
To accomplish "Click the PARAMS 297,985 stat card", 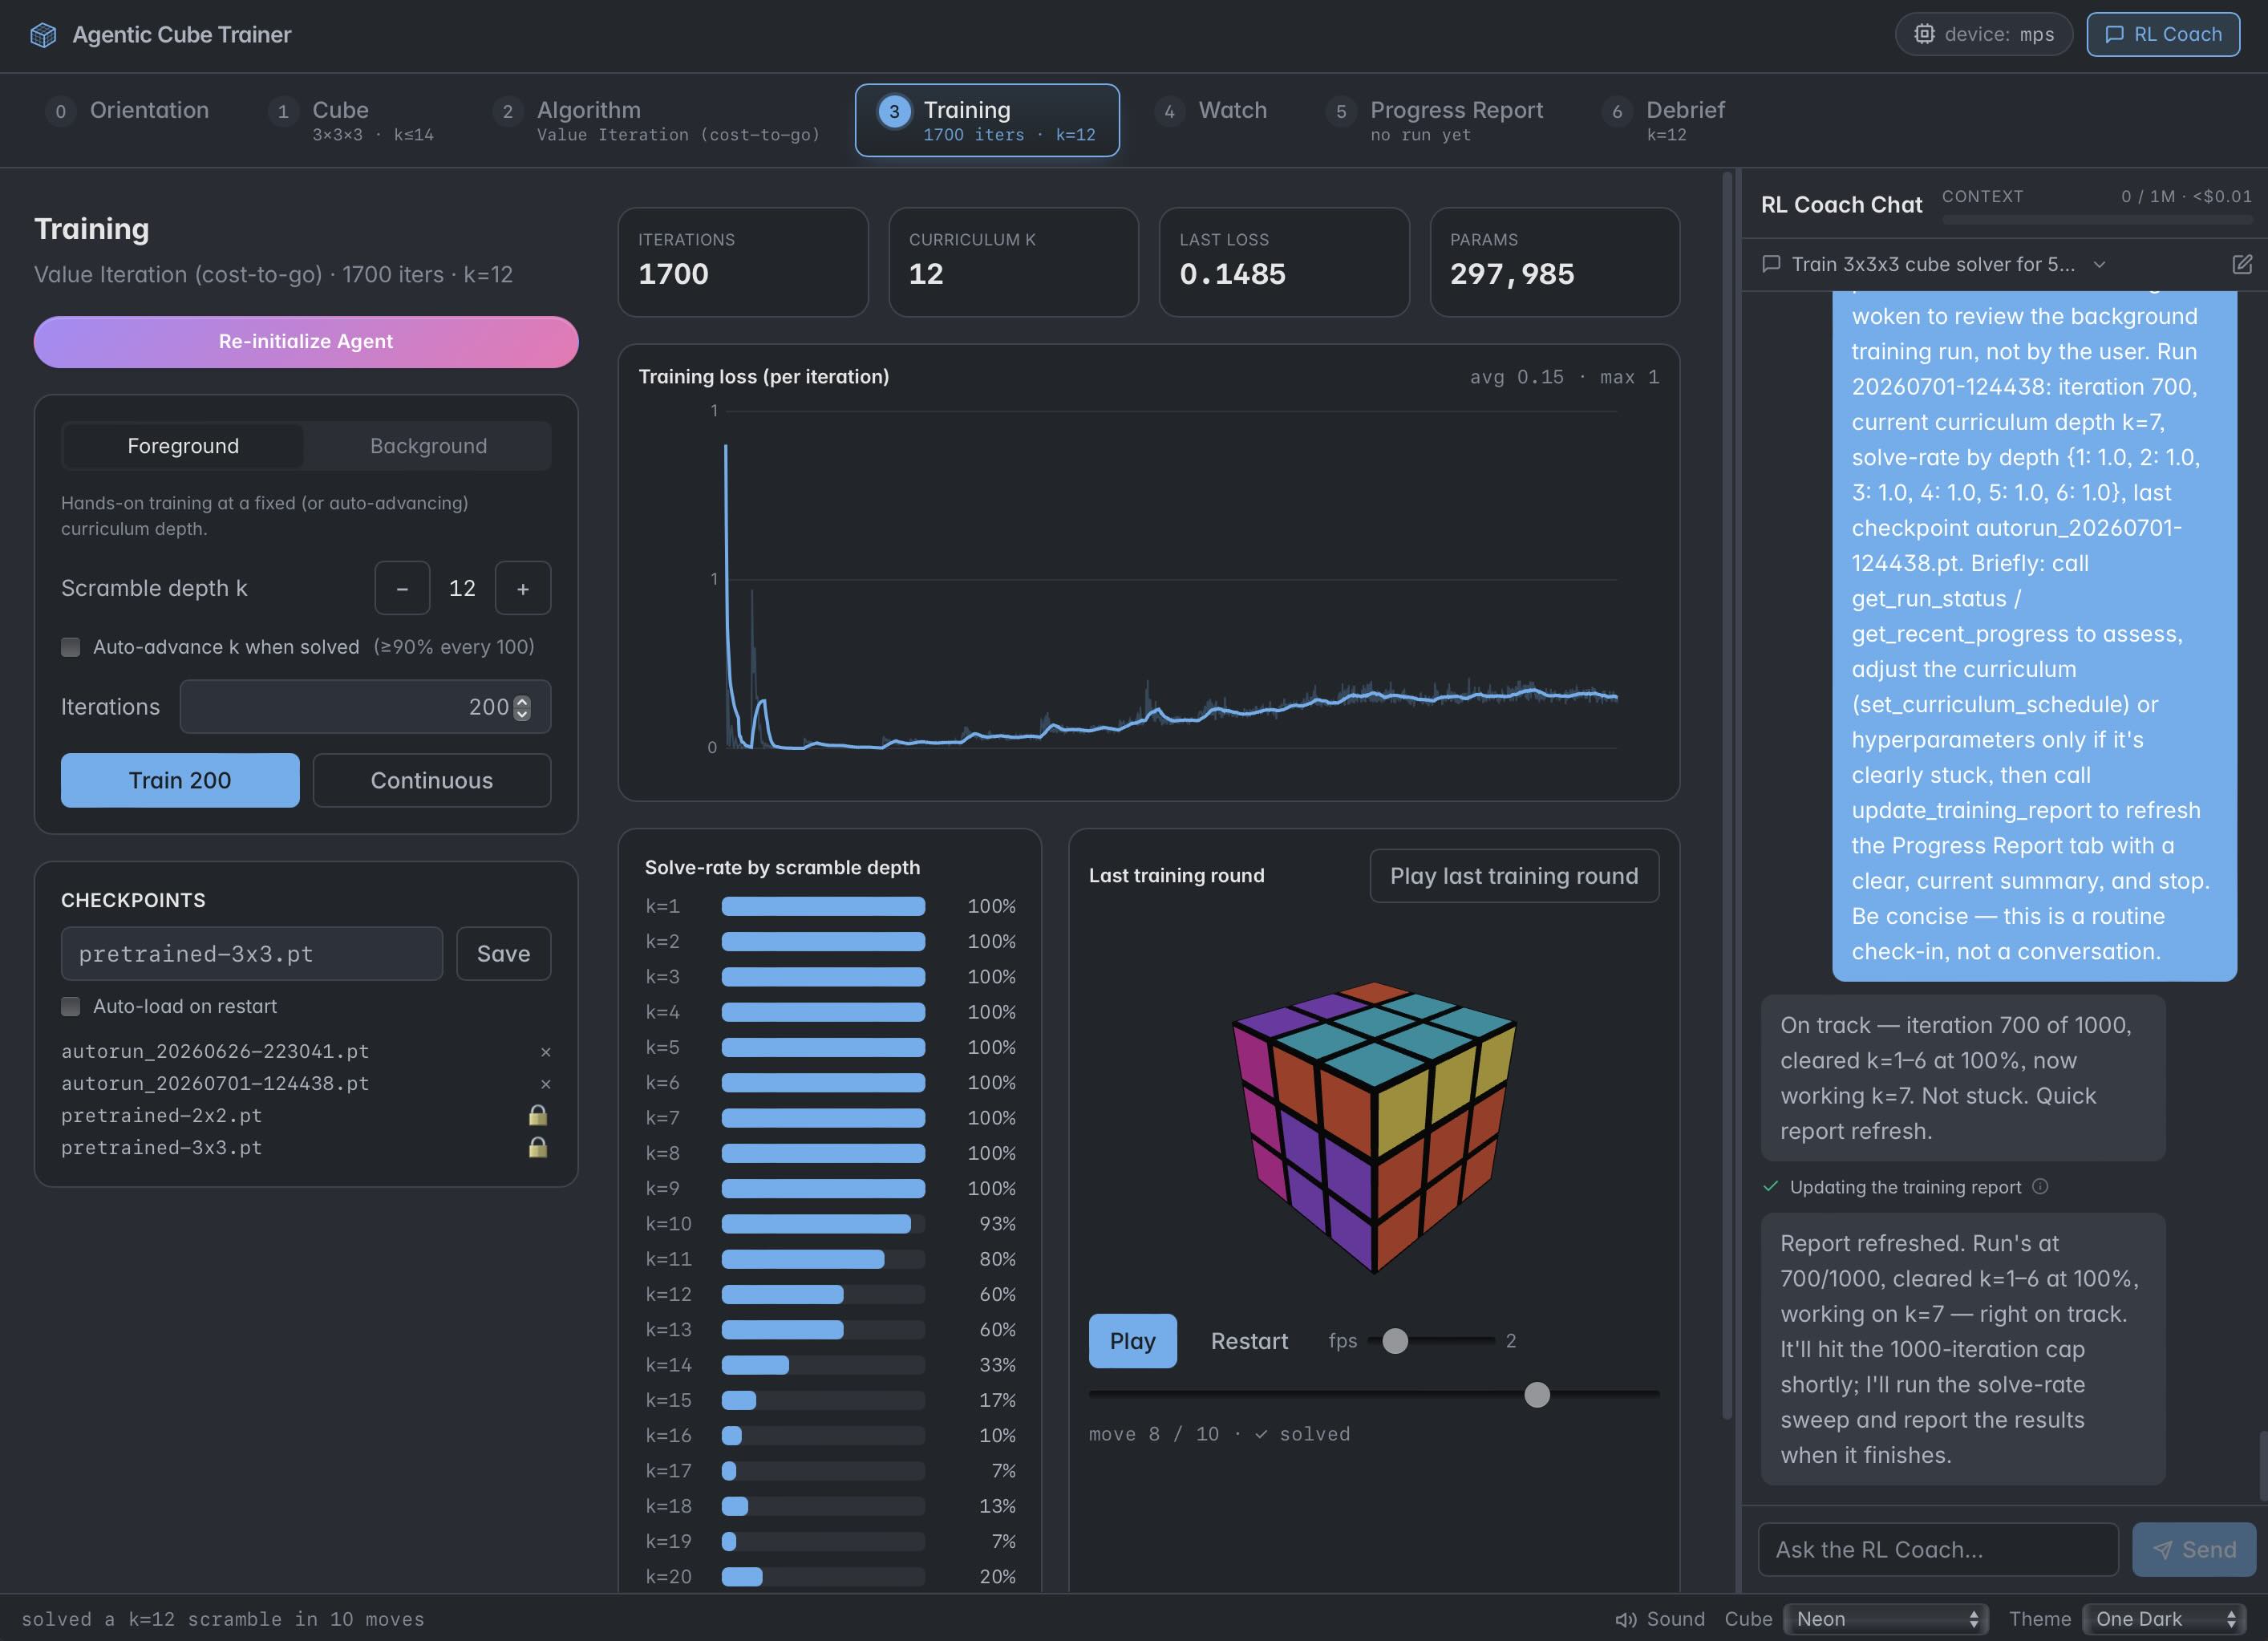I will coord(1555,262).
